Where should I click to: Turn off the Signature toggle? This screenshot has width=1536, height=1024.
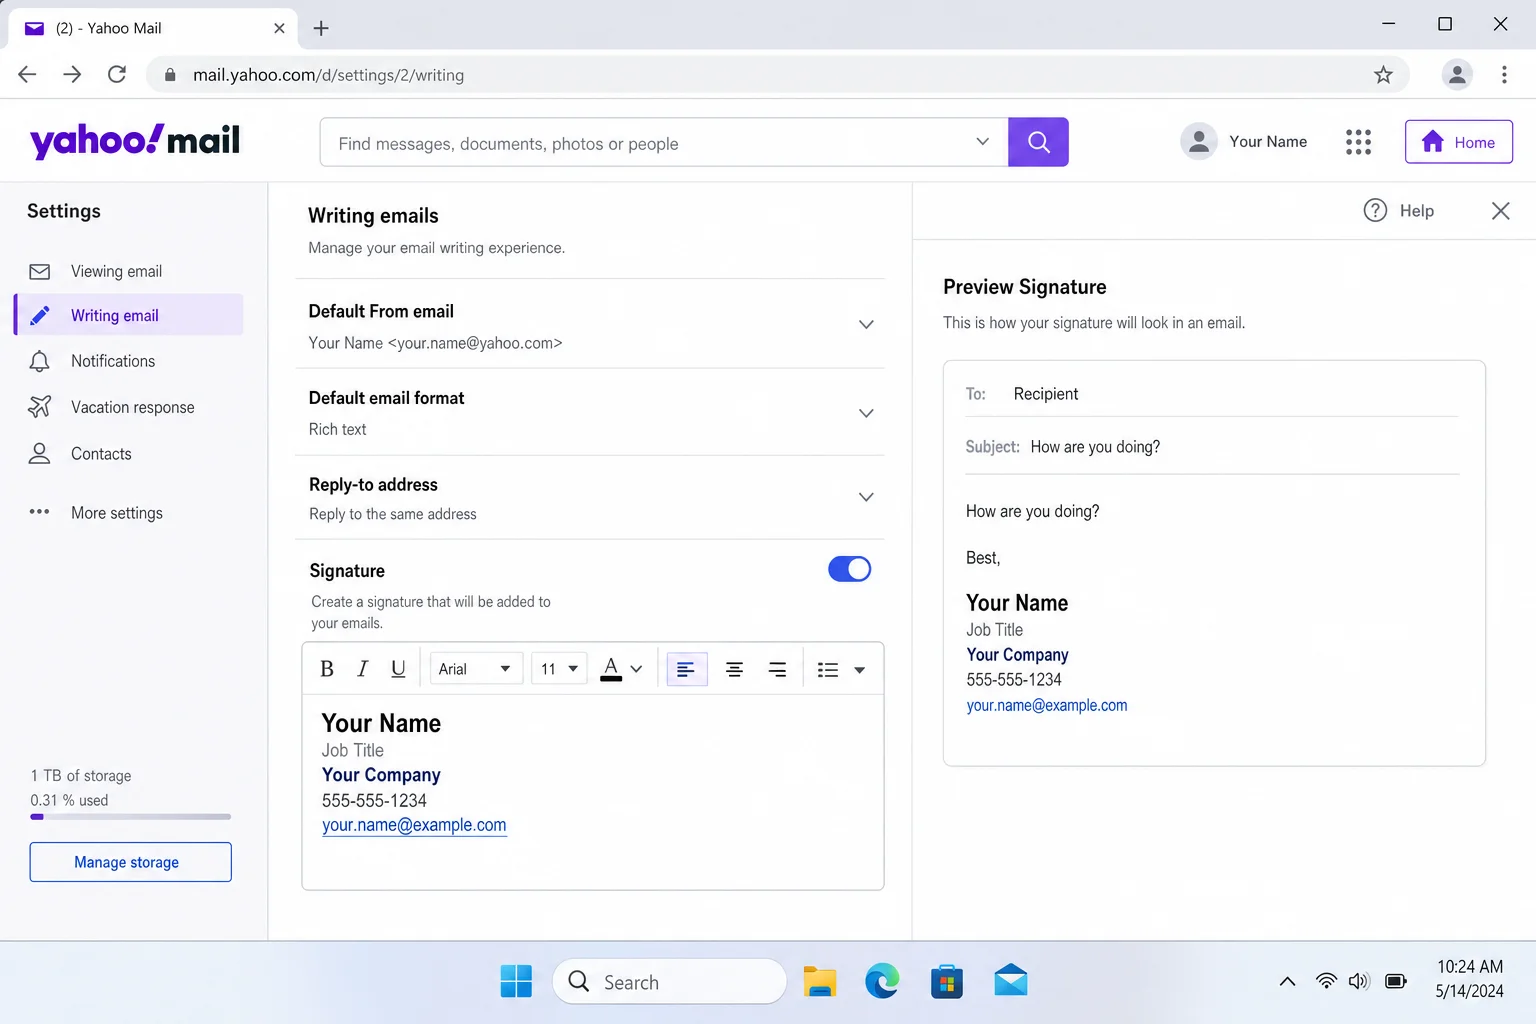click(x=849, y=569)
